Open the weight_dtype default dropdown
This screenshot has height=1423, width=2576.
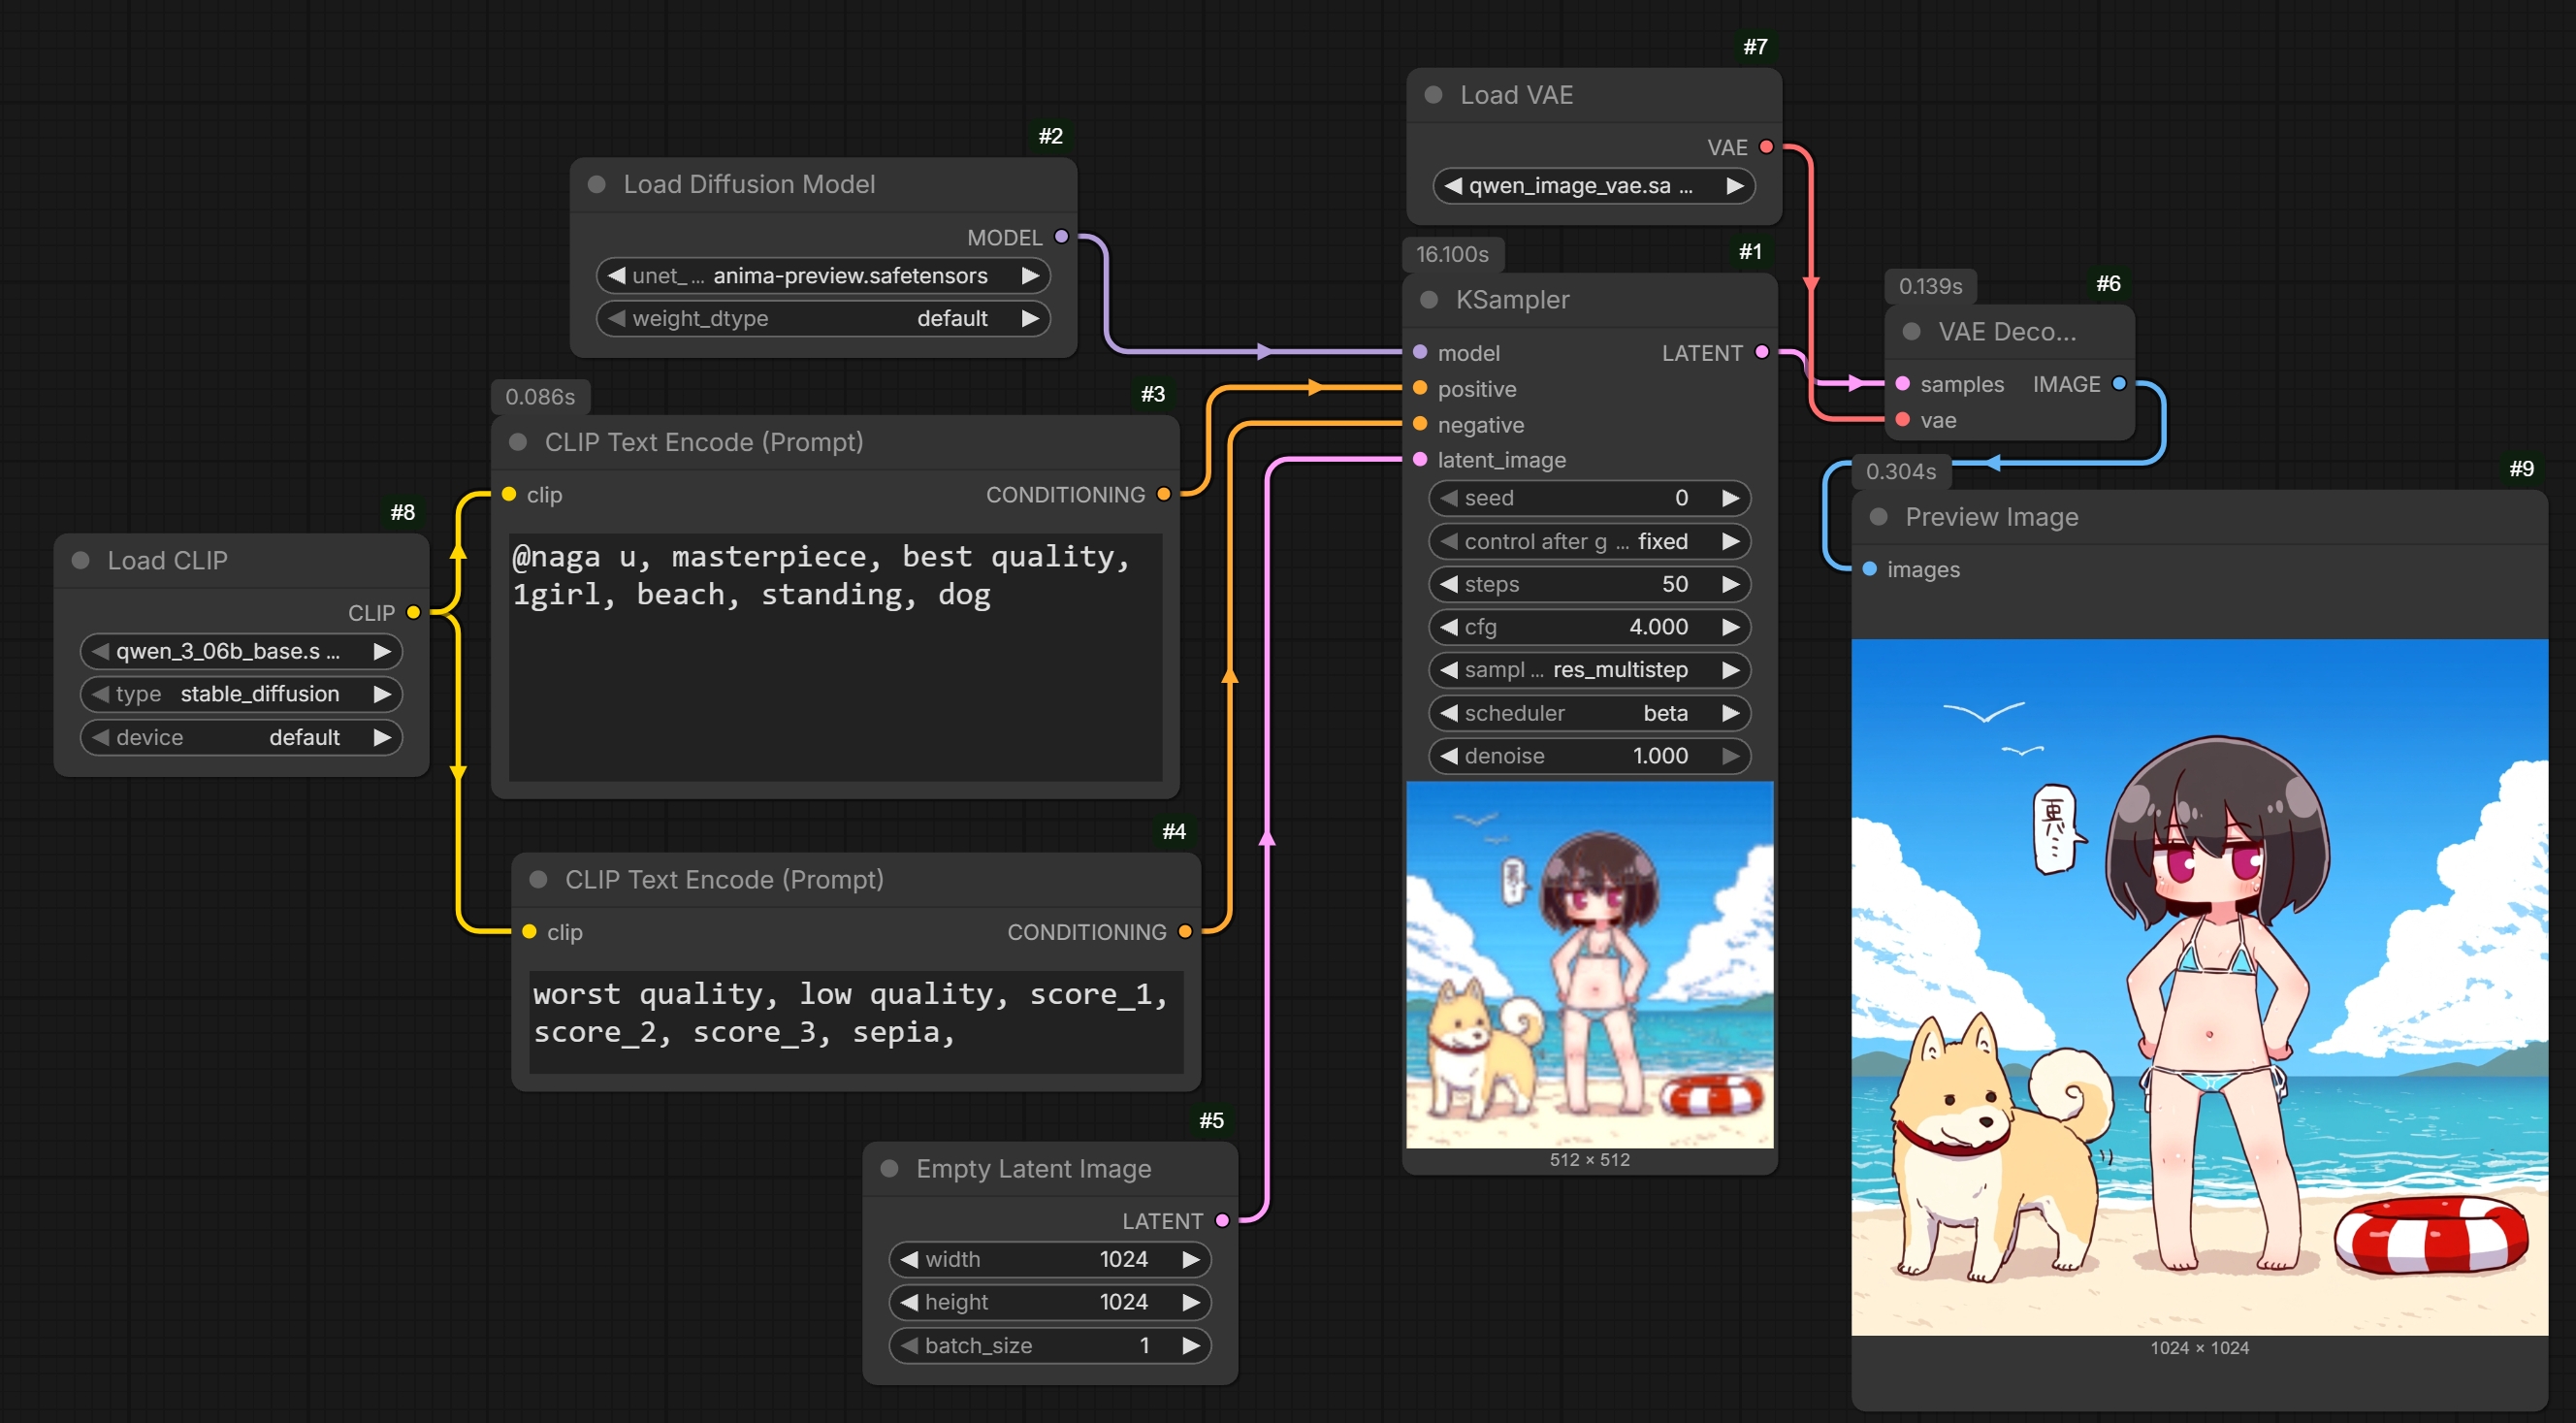click(822, 319)
